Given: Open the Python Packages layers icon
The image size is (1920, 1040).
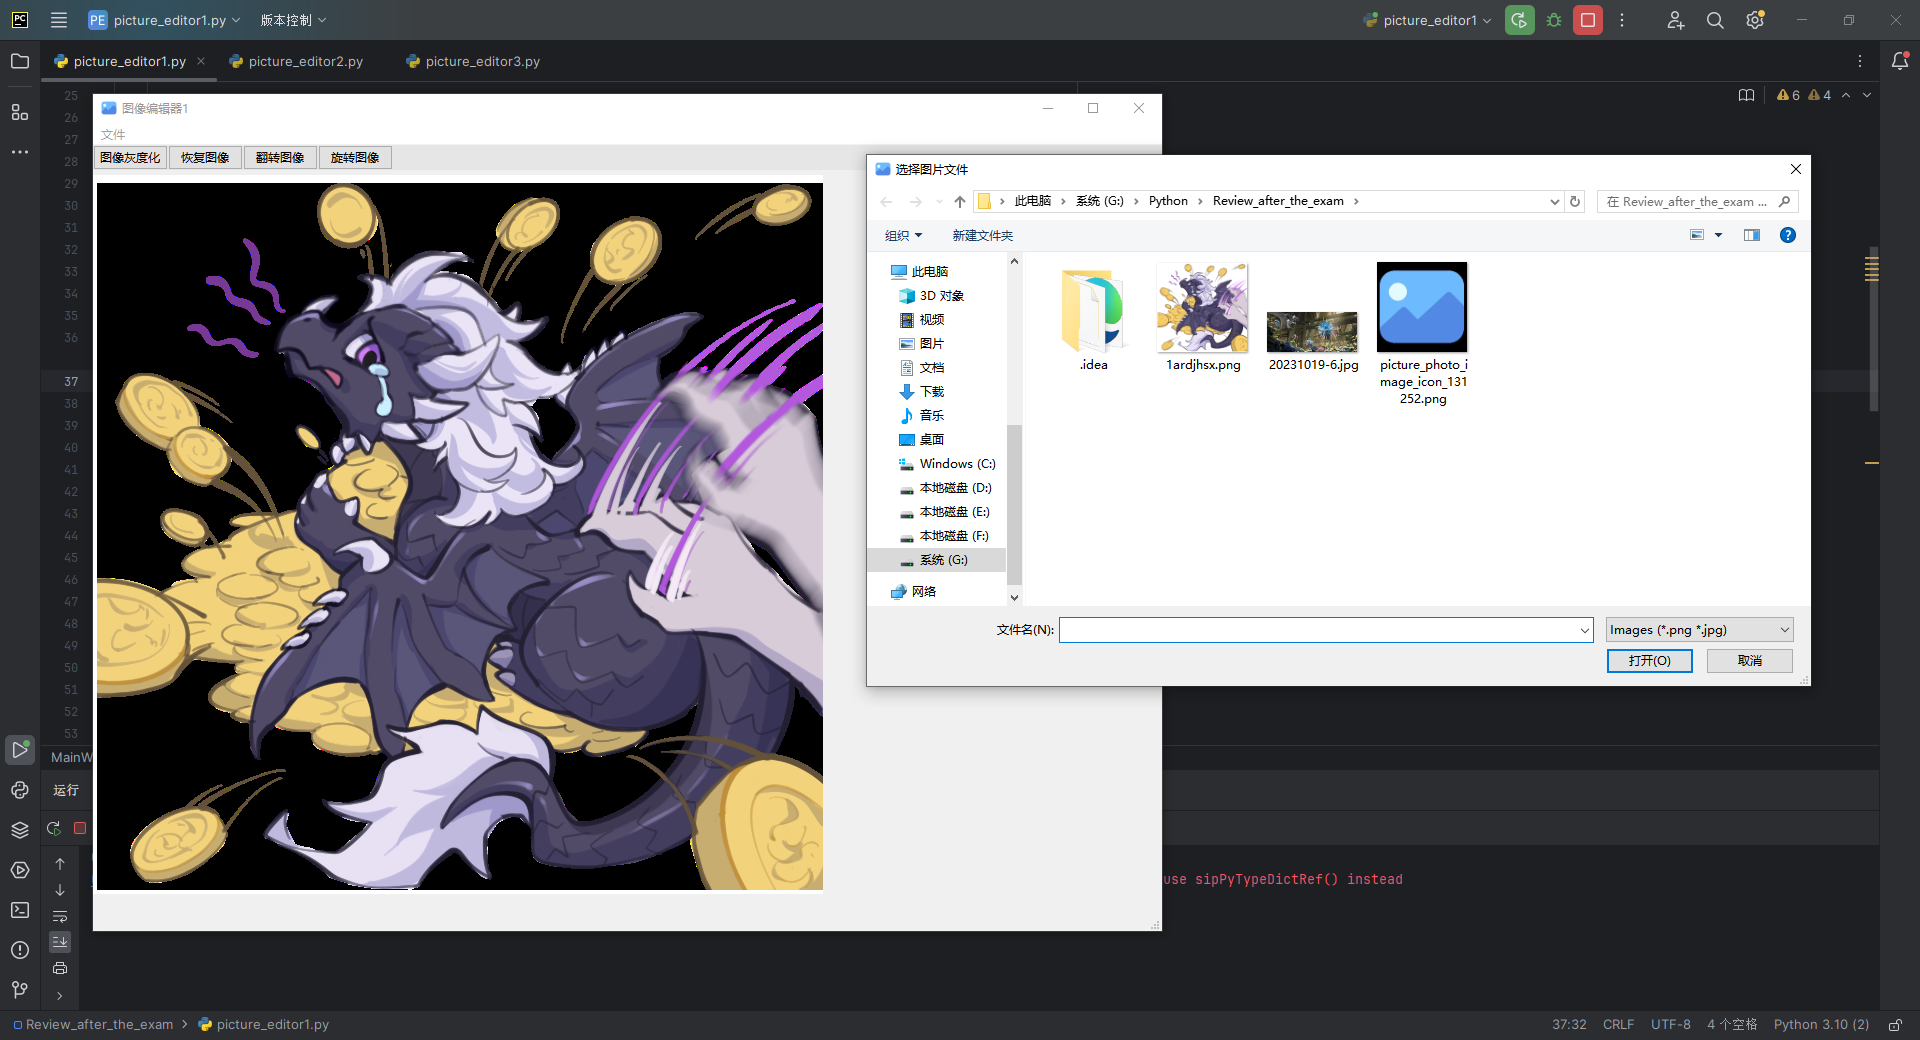Looking at the screenshot, I should [x=20, y=830].
